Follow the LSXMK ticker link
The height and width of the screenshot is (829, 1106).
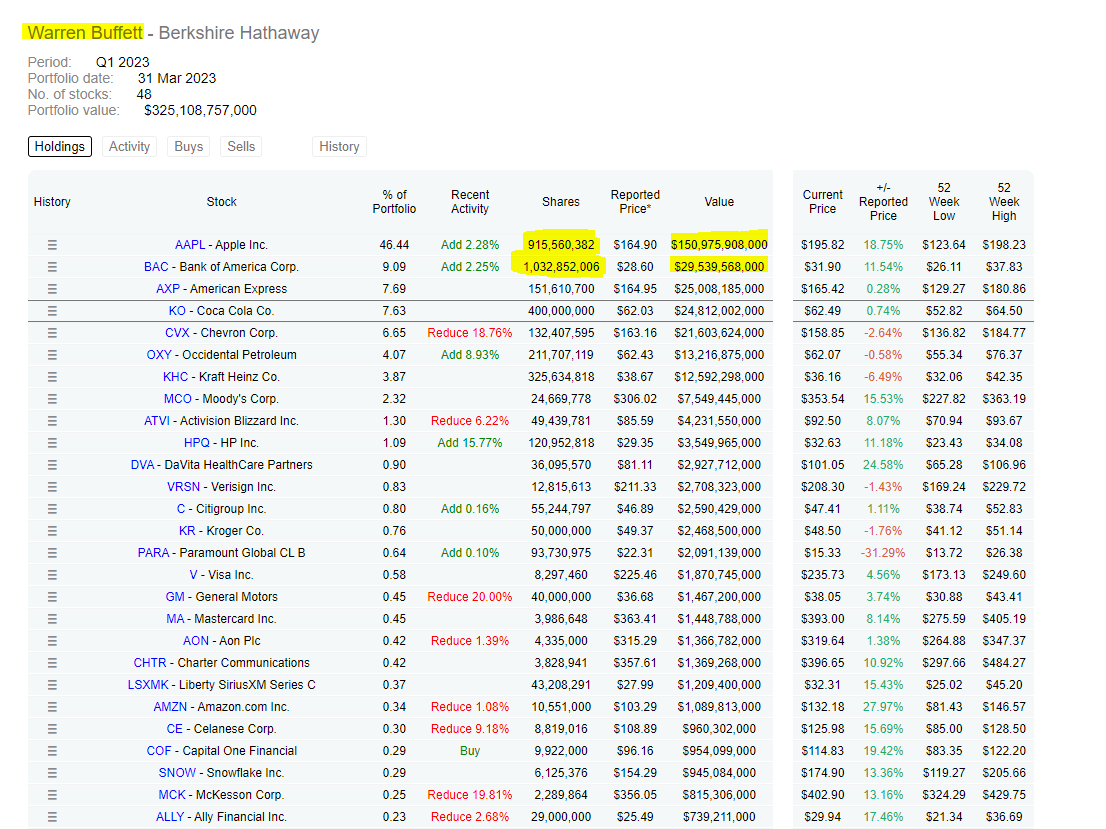tap(148, 685)
